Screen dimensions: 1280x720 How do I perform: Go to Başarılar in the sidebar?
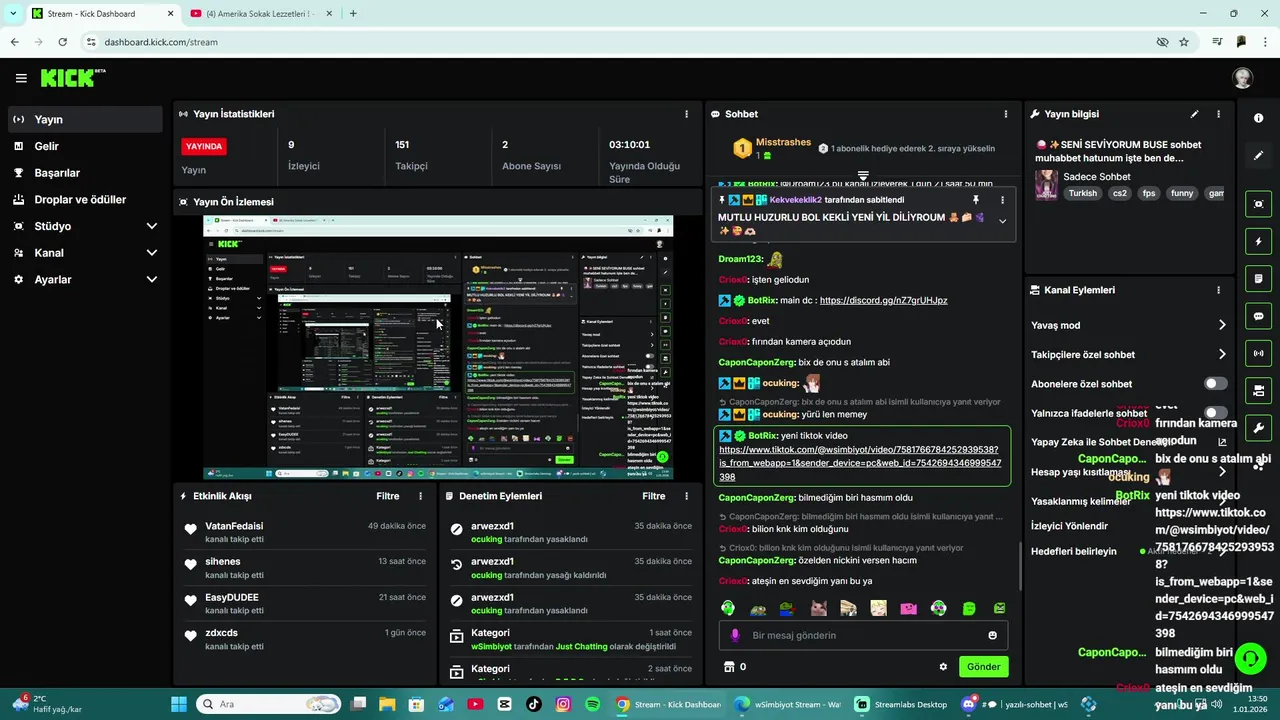click(x=84, y=173)
